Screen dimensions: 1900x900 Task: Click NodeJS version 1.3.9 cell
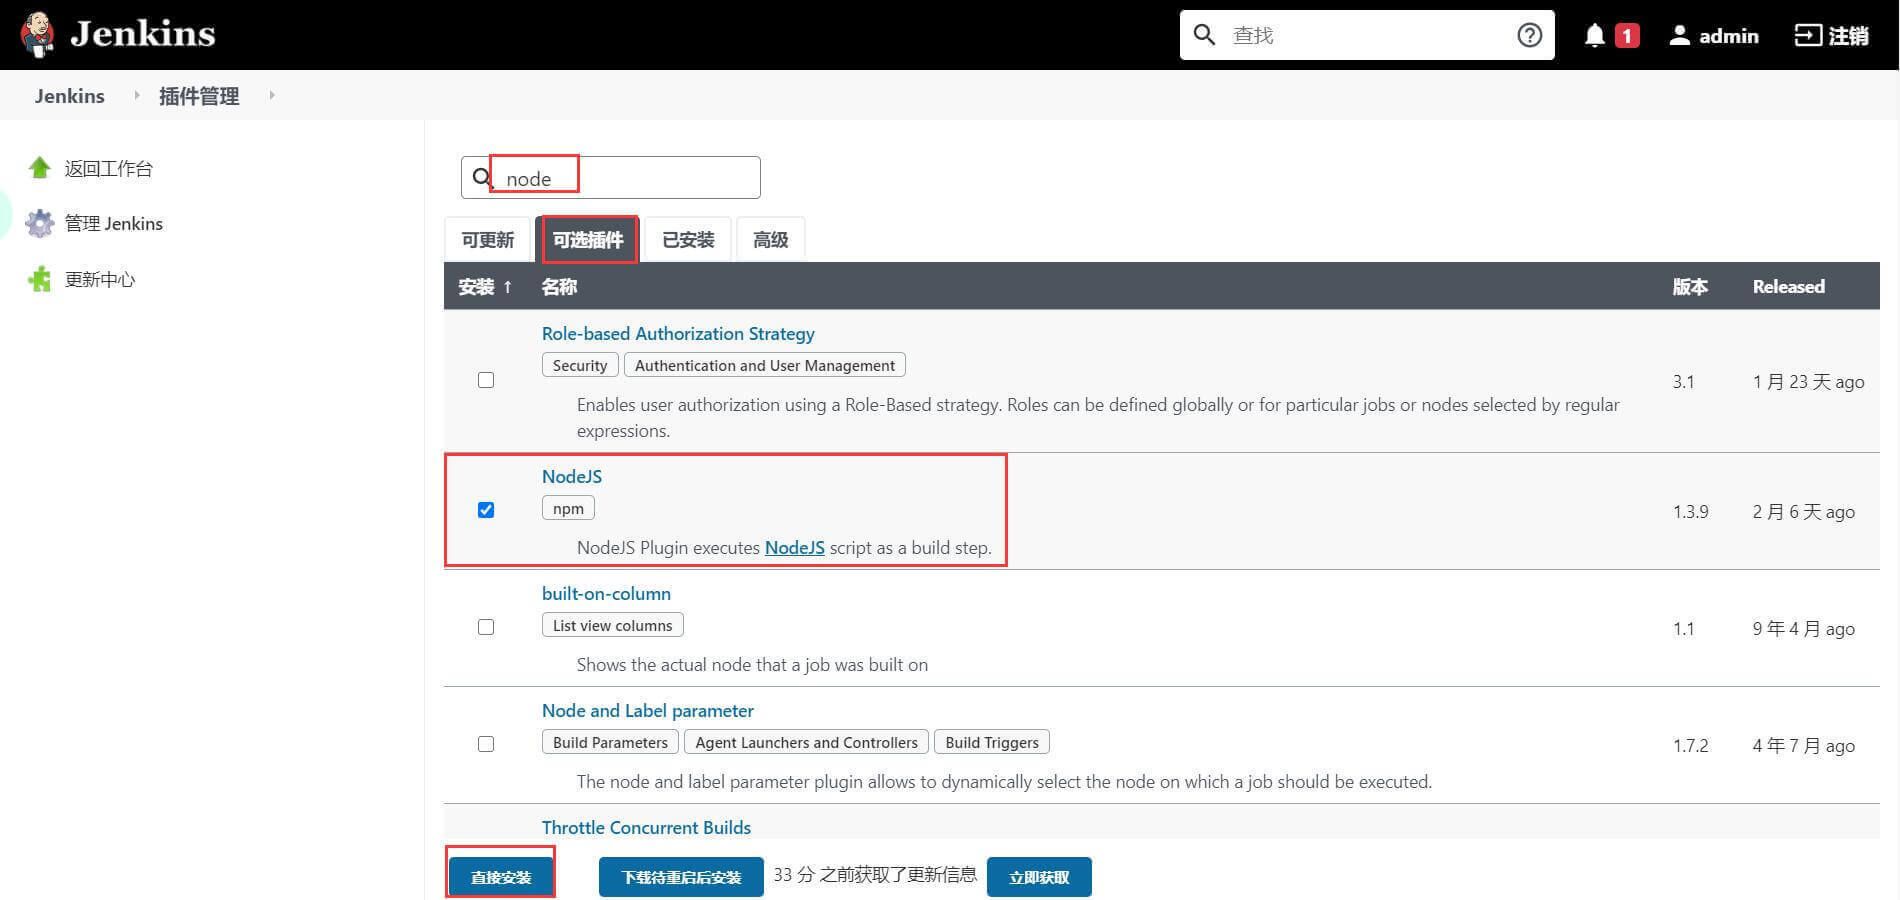click(1691, 511)
